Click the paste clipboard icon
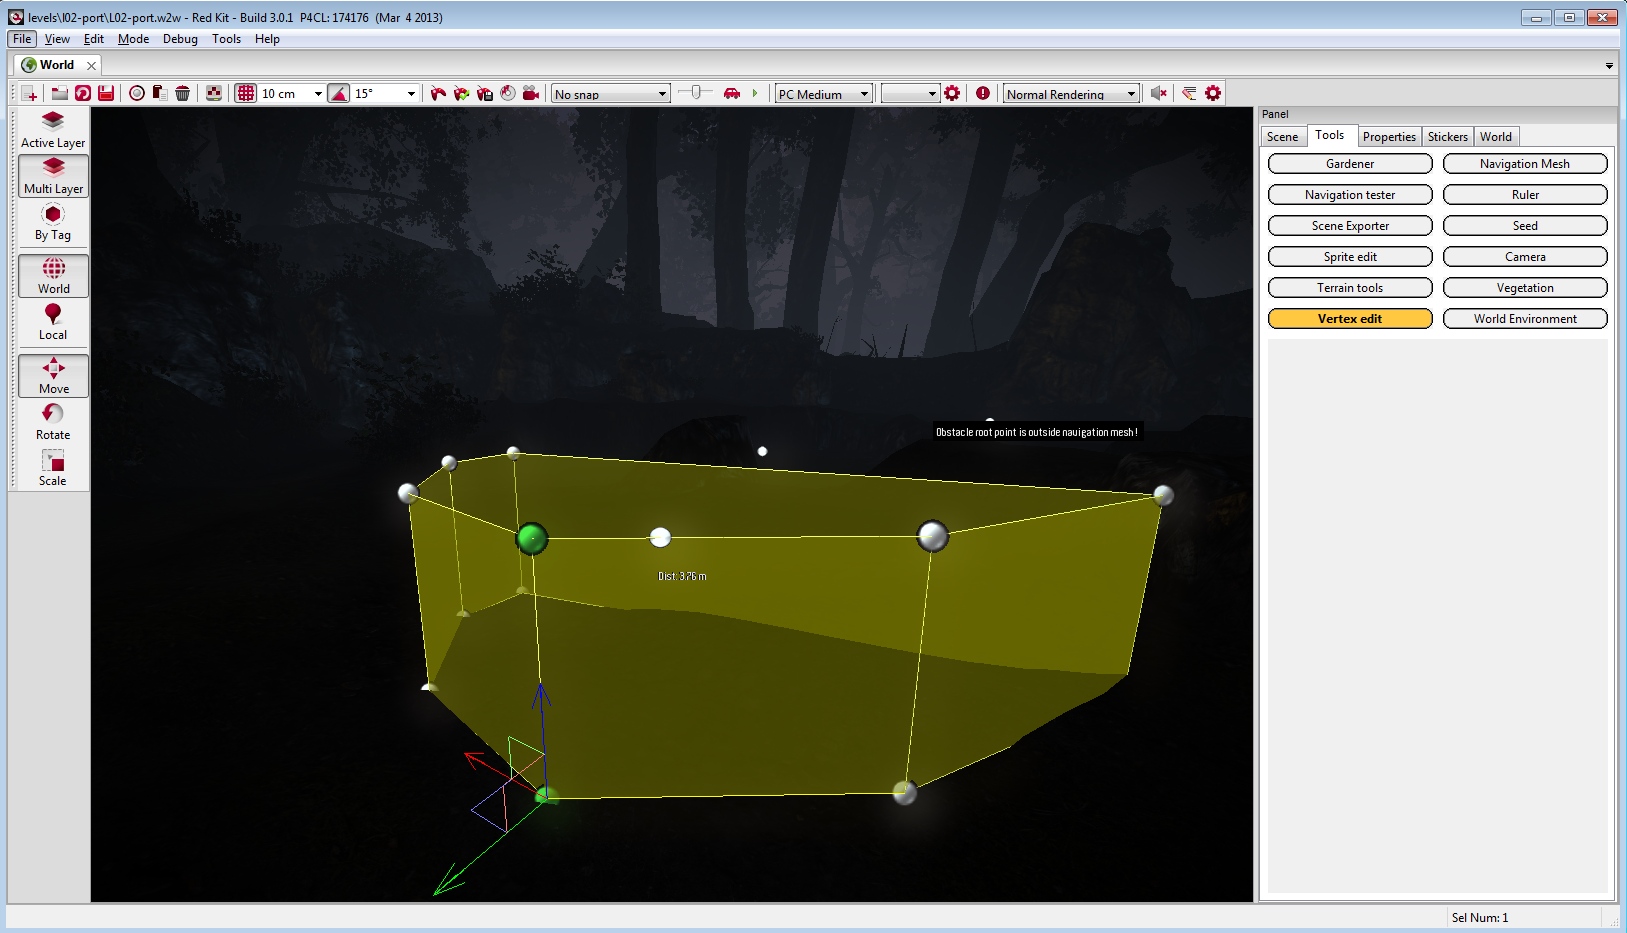Screen dimensions: 1627x933 (x=160, y=93)
